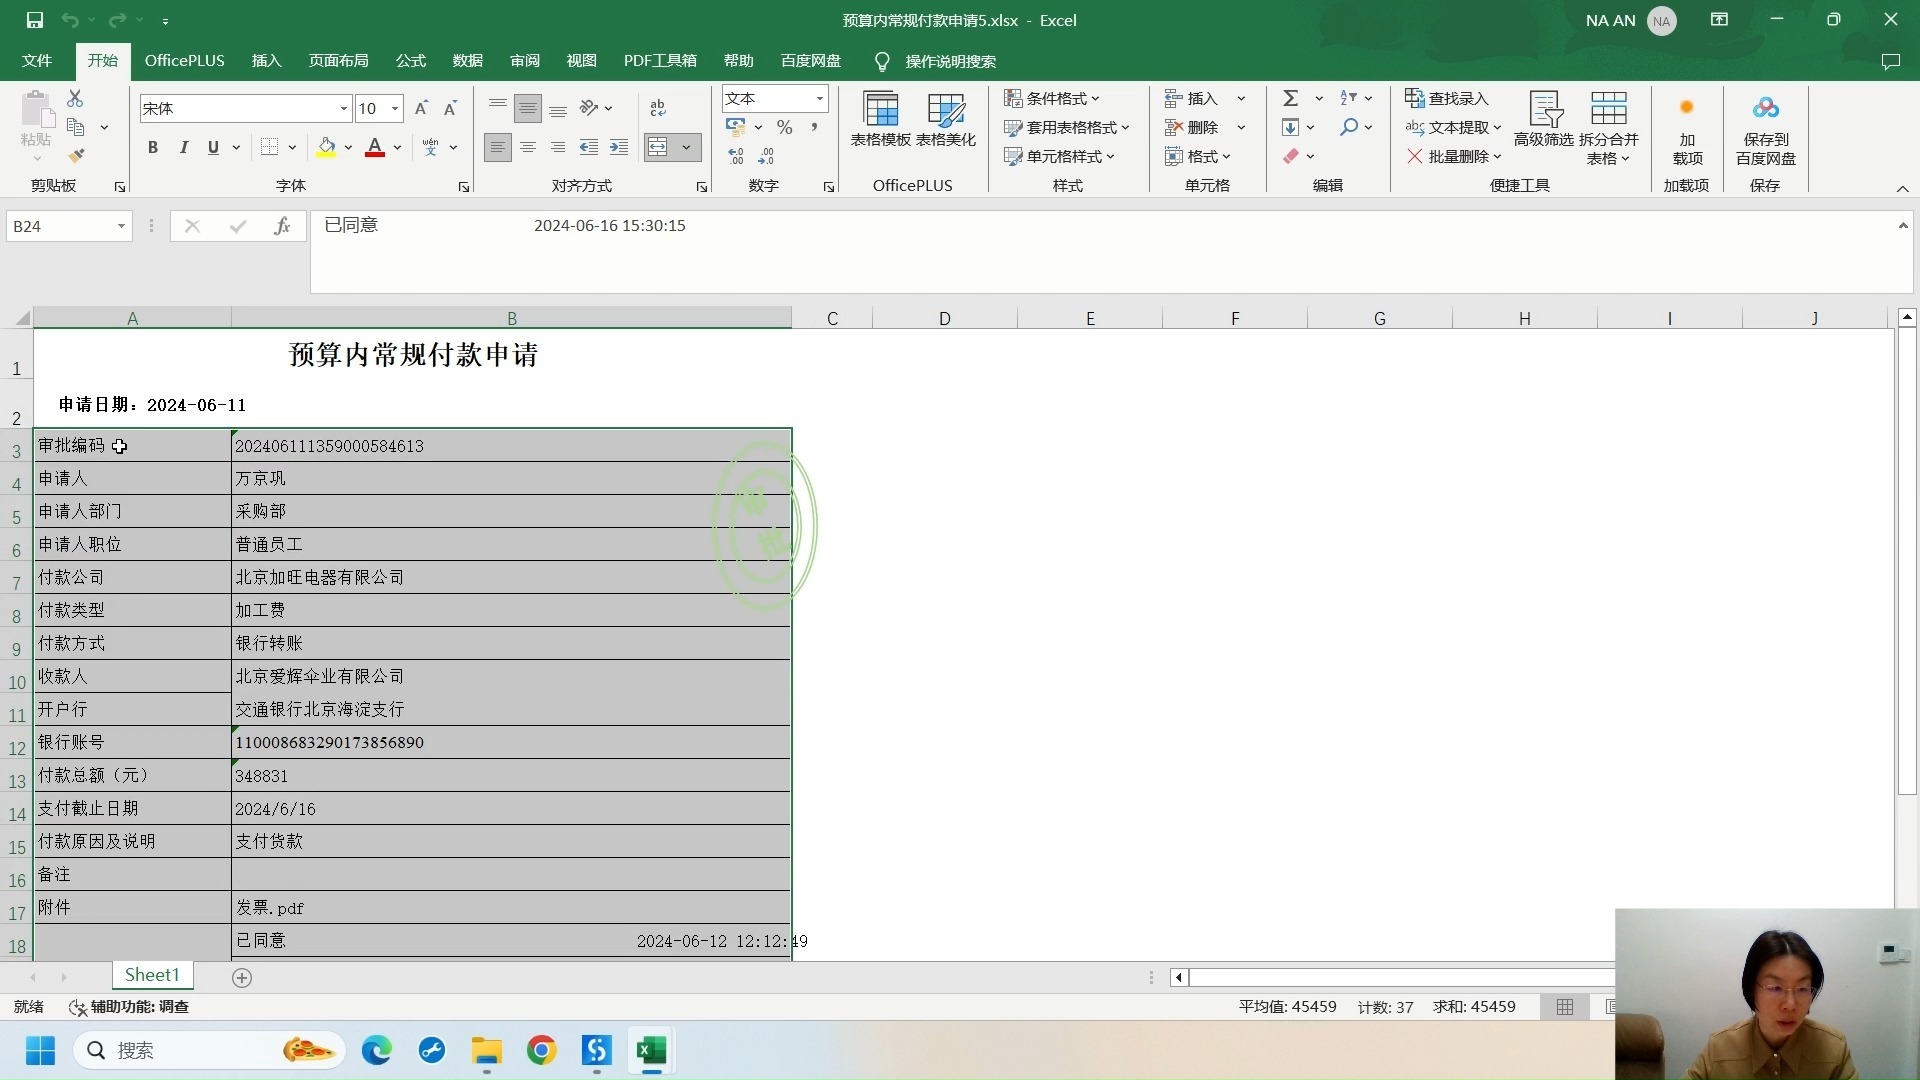Open 条件格式 conditional formatting dropdown
The width and height of the screenshot is (1920, 1080).
point(1052,98)
